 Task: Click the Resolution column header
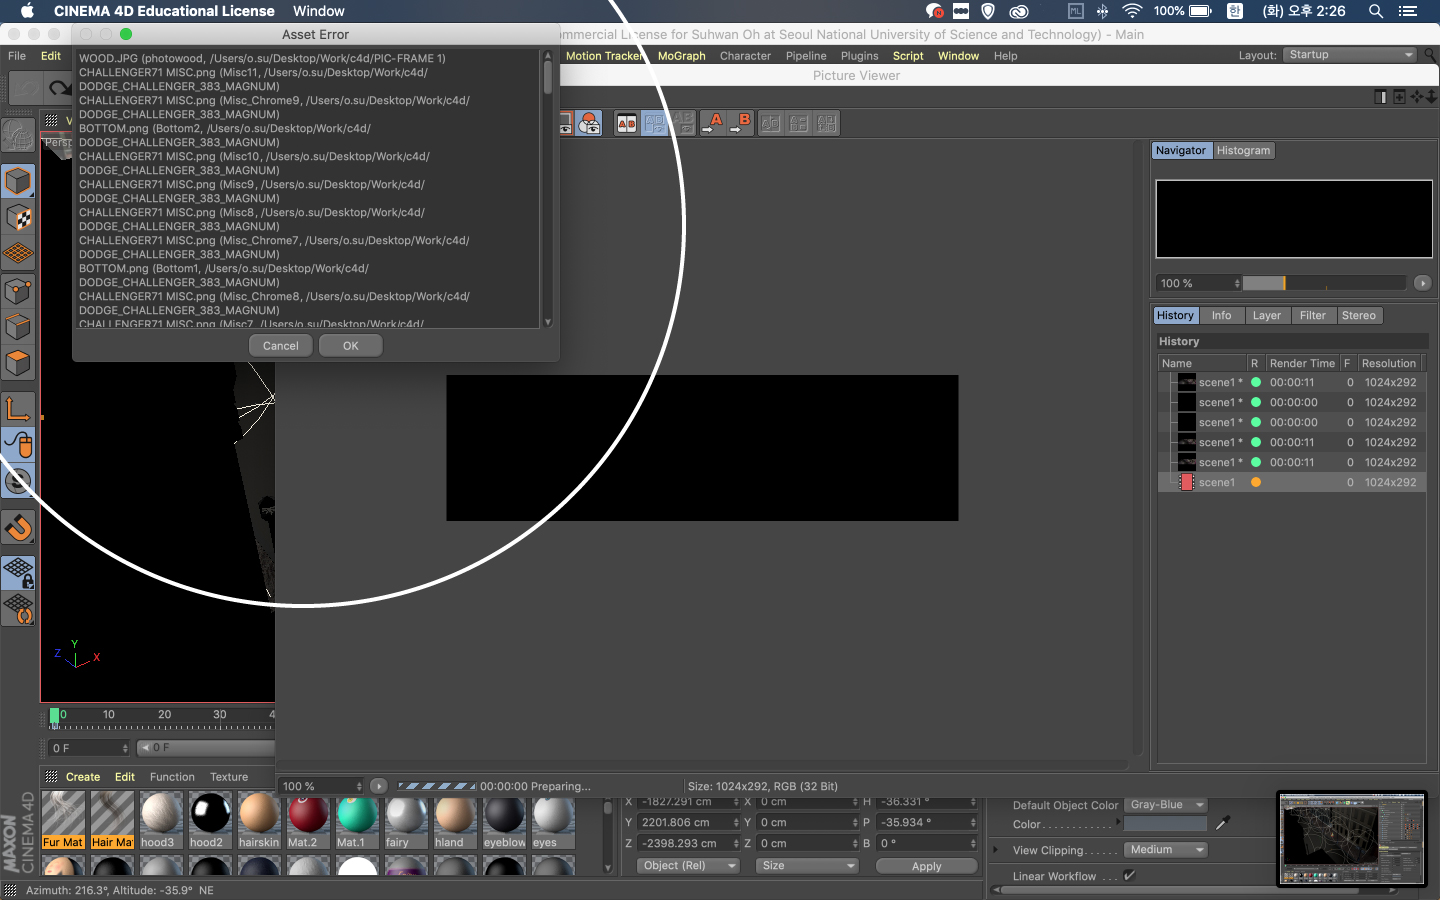coord(1388,363)
